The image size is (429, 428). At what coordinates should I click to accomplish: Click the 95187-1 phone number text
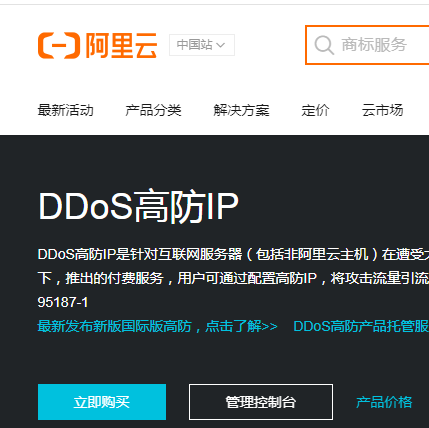(x=63, y=302)
